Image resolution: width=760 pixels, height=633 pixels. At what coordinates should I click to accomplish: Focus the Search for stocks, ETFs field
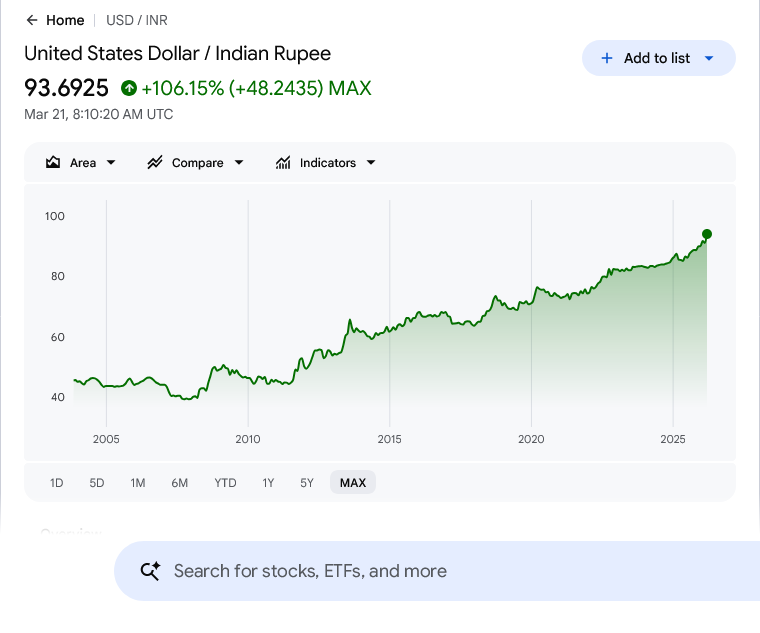point(437,571)
